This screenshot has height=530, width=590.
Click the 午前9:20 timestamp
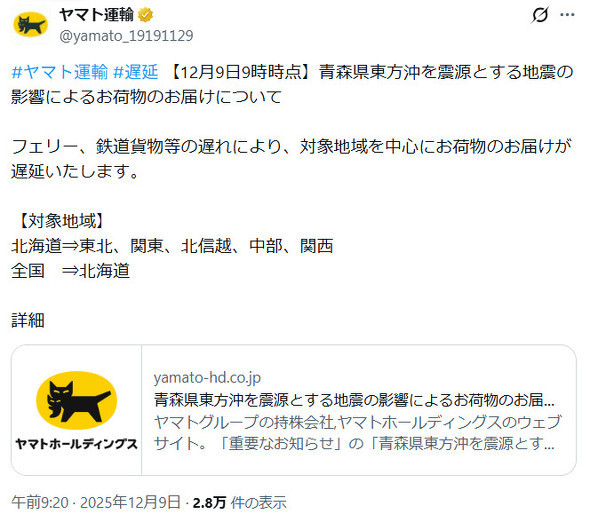tap(40, 503)
